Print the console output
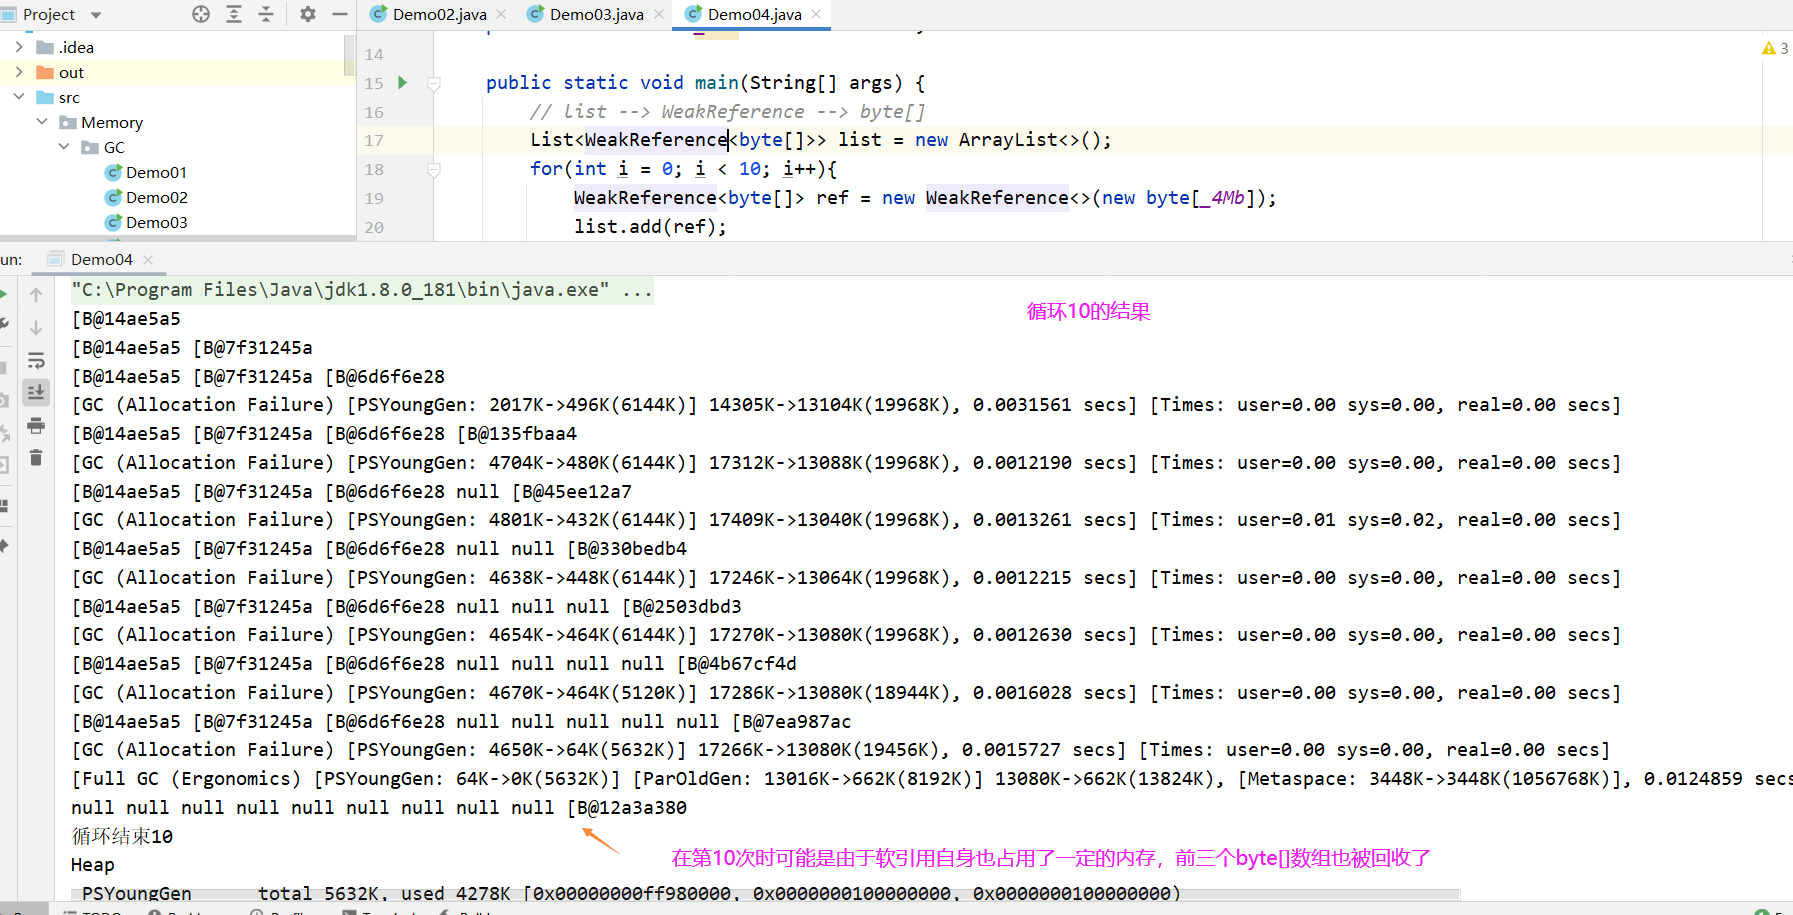This screenshot has width=1793, height=915. (36, 425)
